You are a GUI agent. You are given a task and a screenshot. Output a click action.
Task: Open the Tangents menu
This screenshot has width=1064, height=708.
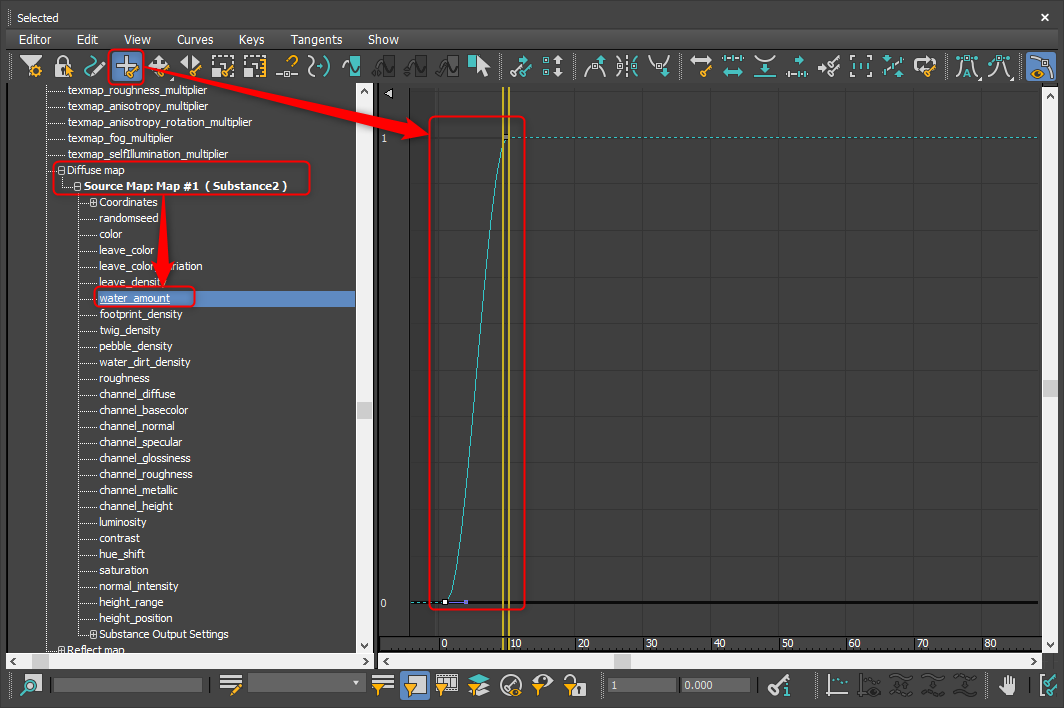(x=316, y=39)
